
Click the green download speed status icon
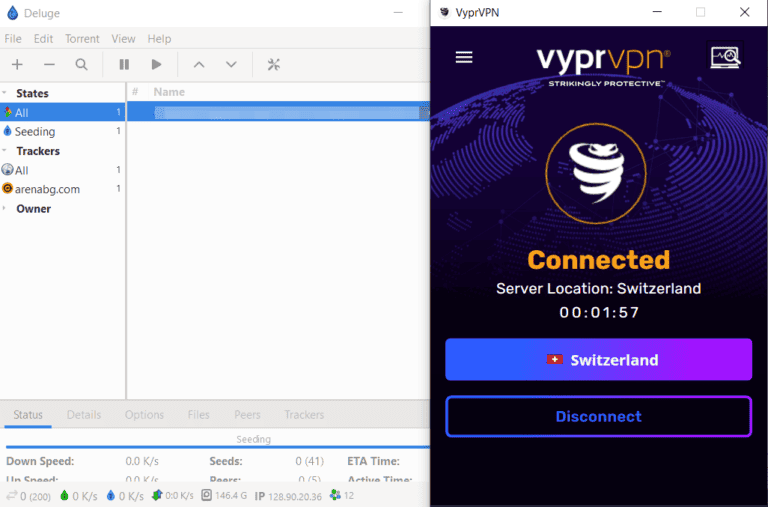pyautogui.click(x=64, y=495)
